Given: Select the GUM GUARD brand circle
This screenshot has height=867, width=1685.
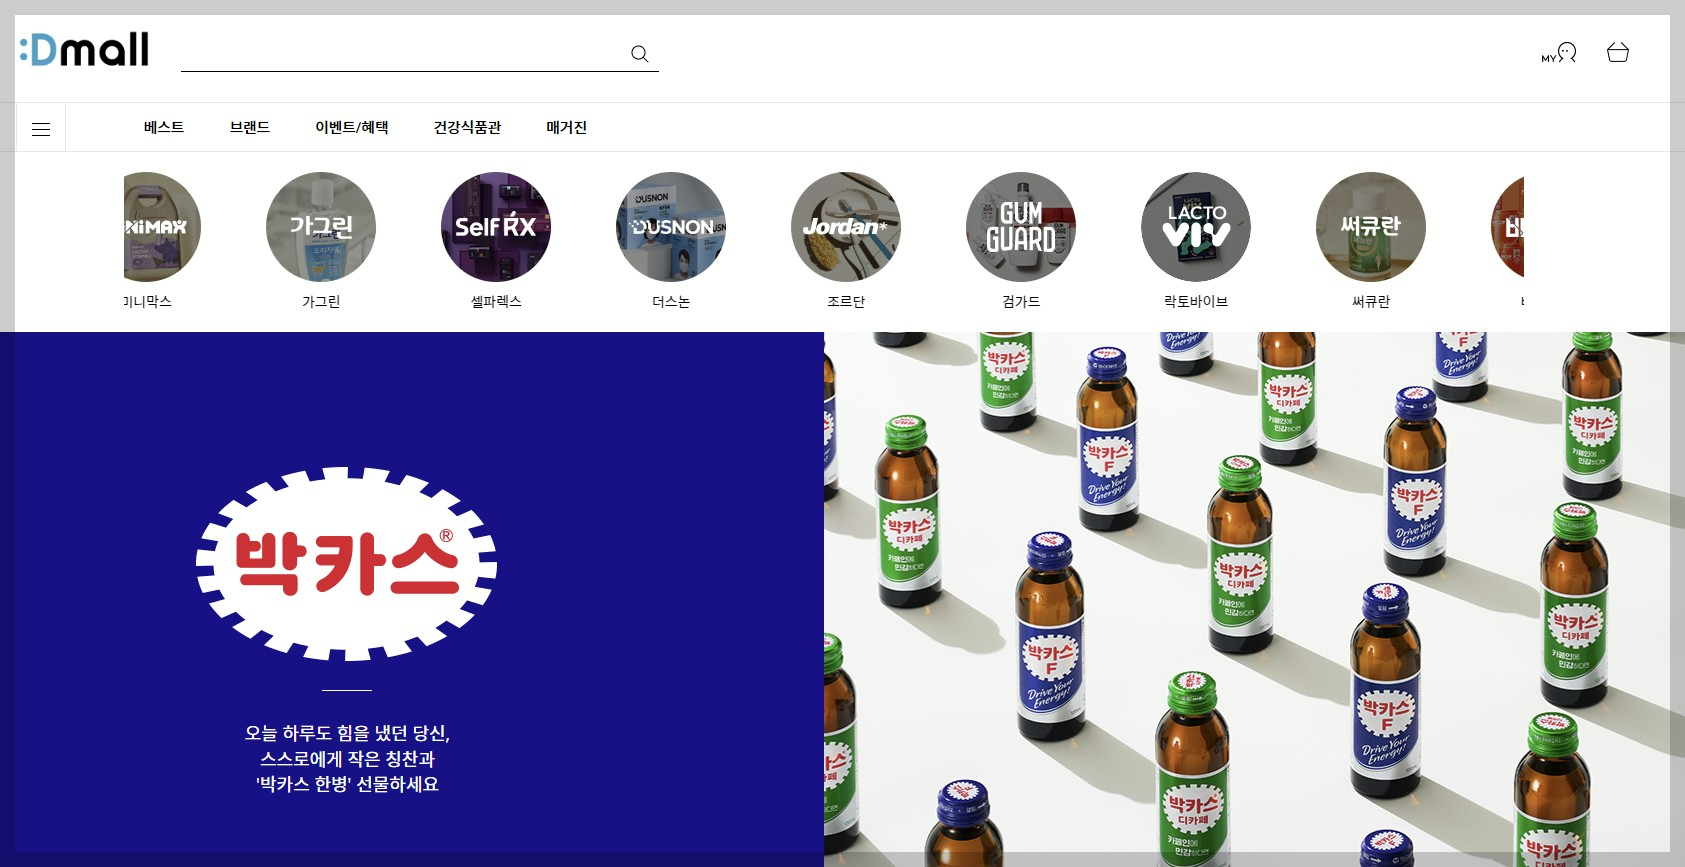Looking at the screenshot, I should 1021,227.
